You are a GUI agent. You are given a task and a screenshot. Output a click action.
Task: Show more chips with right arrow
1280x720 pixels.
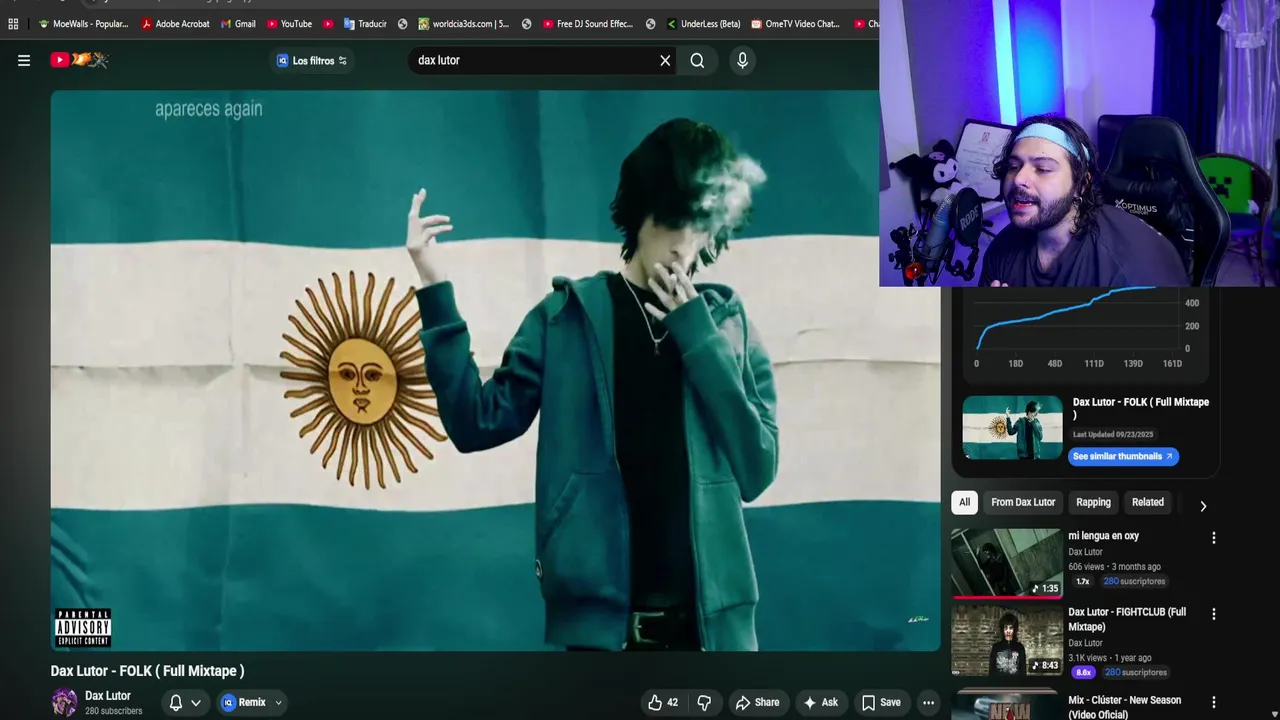pos(1203,506)
